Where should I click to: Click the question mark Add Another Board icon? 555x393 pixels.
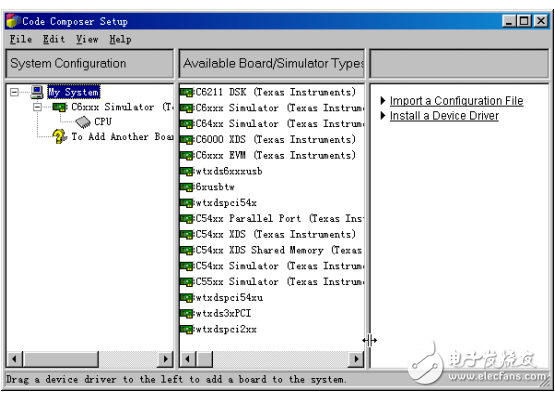[59, 136]
